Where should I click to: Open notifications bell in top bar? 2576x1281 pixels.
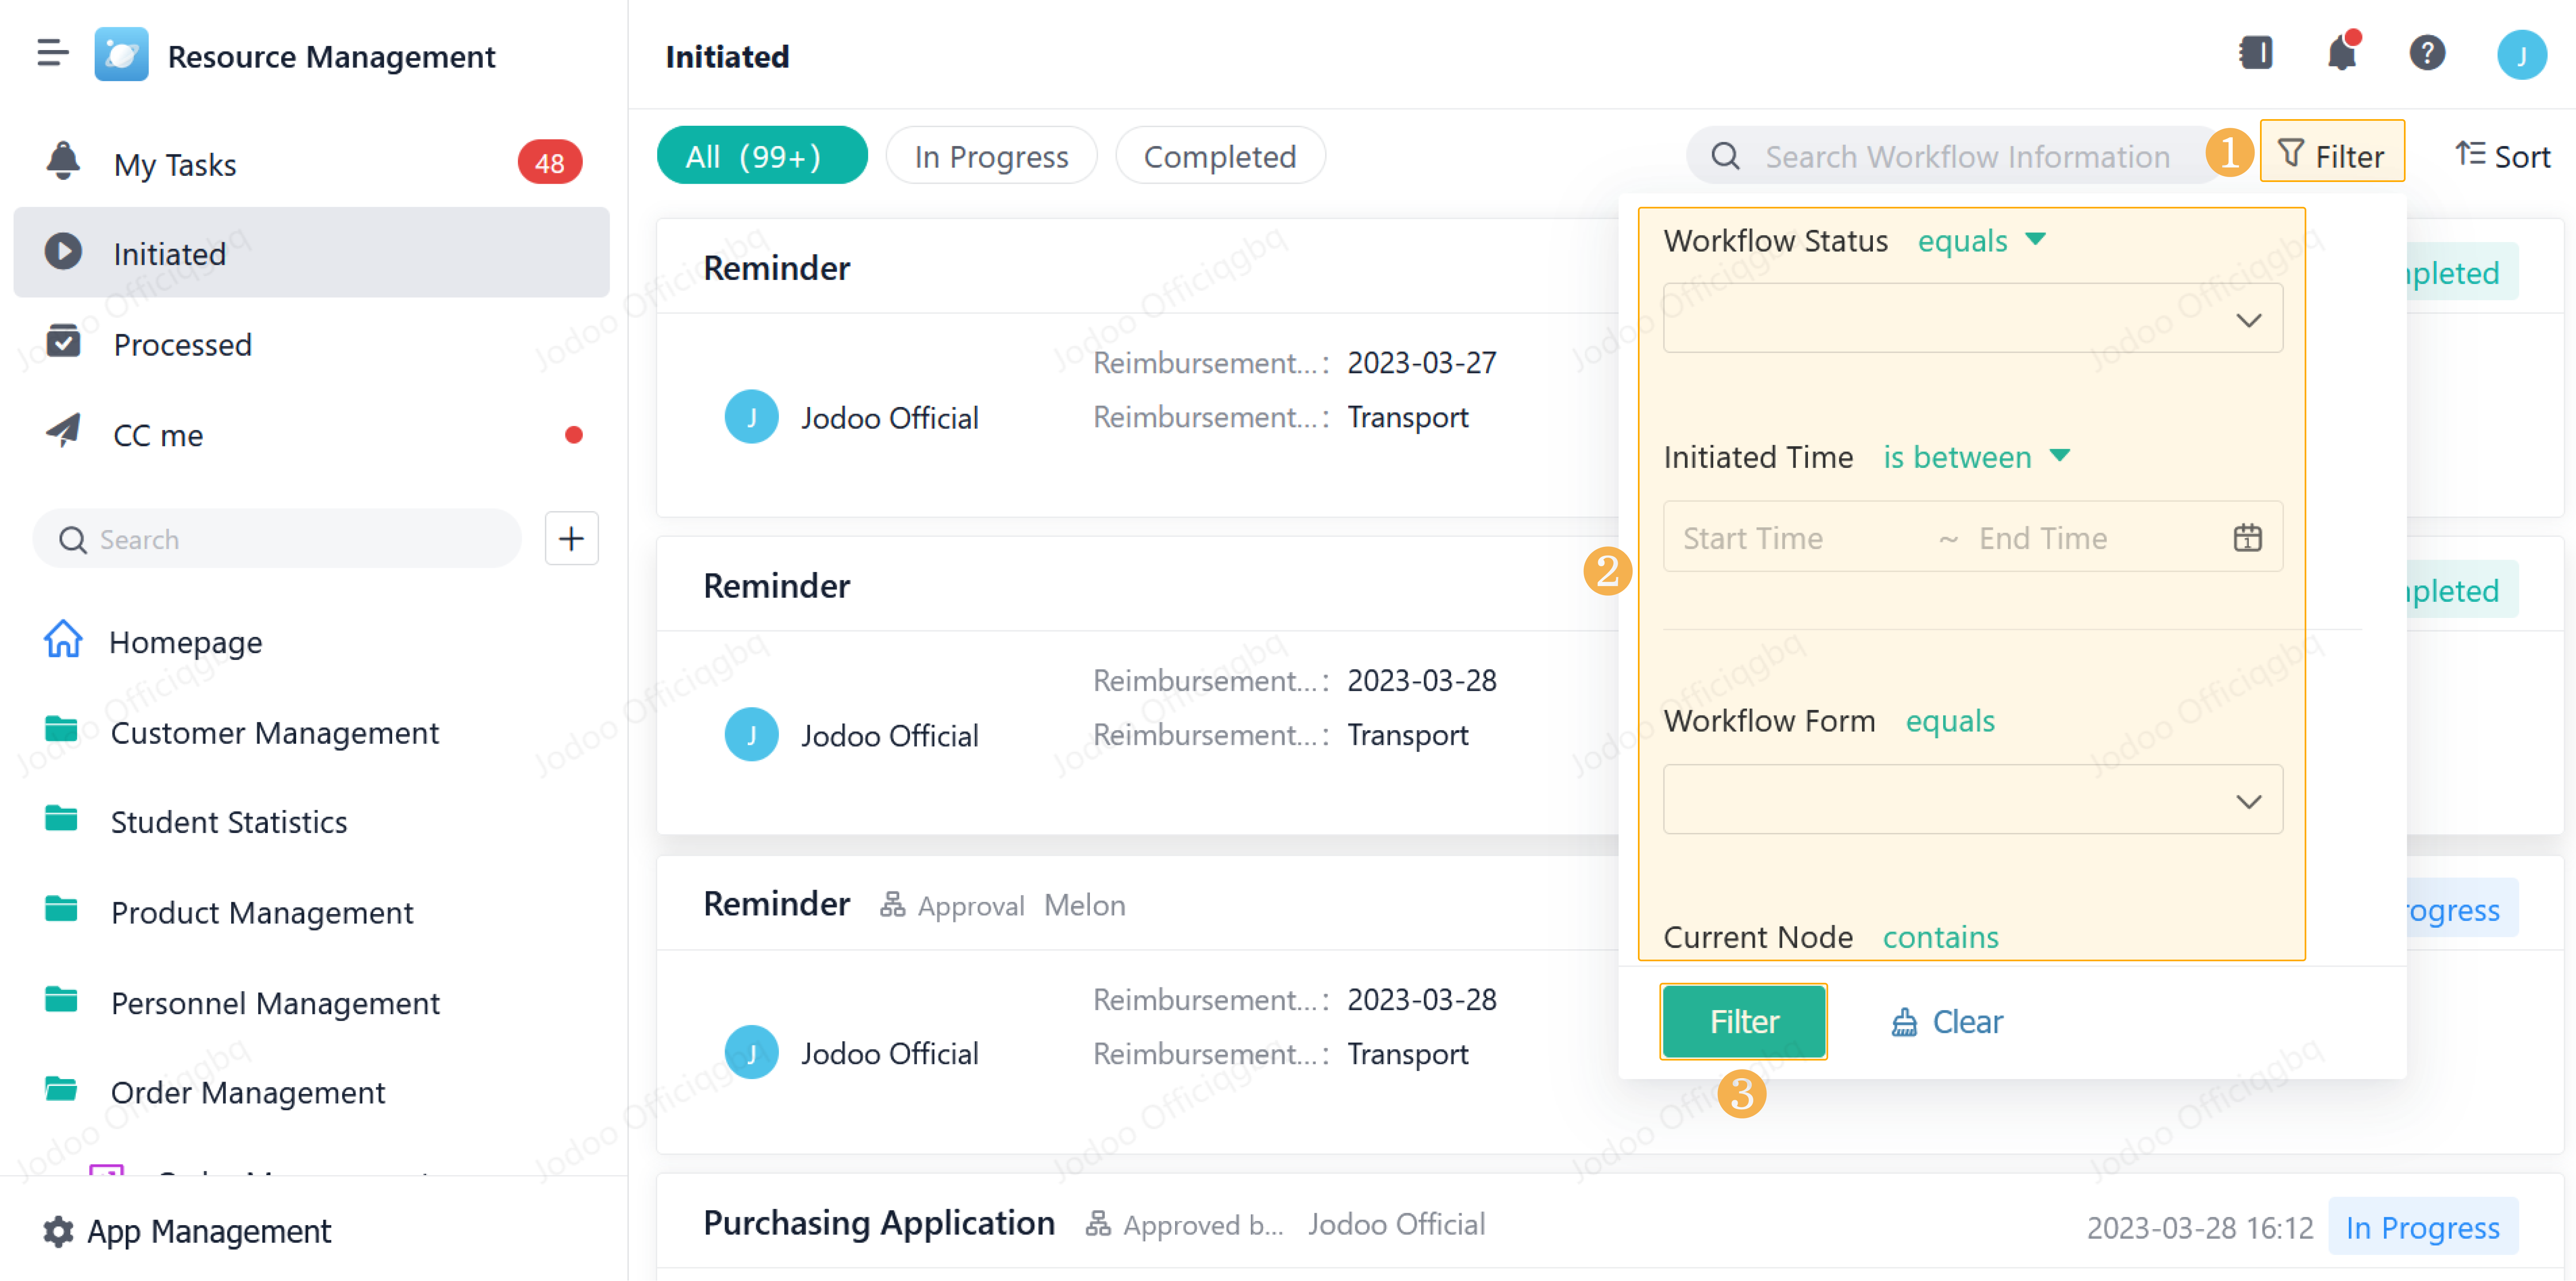point(2342,53)
